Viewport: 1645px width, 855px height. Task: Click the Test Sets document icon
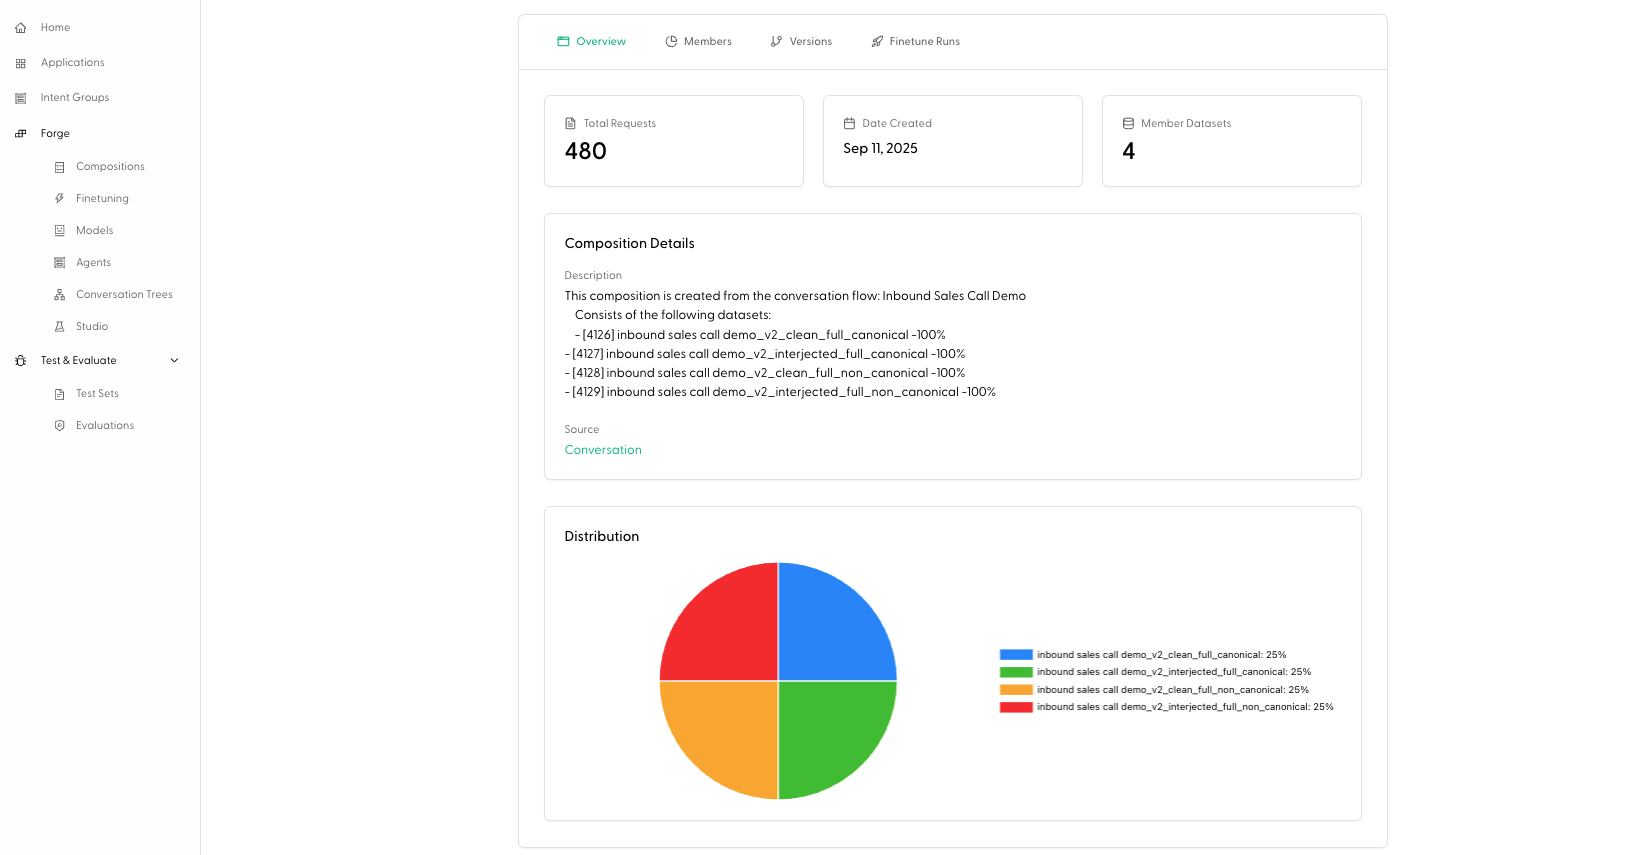pyautogui.click(x=59, y=394)
